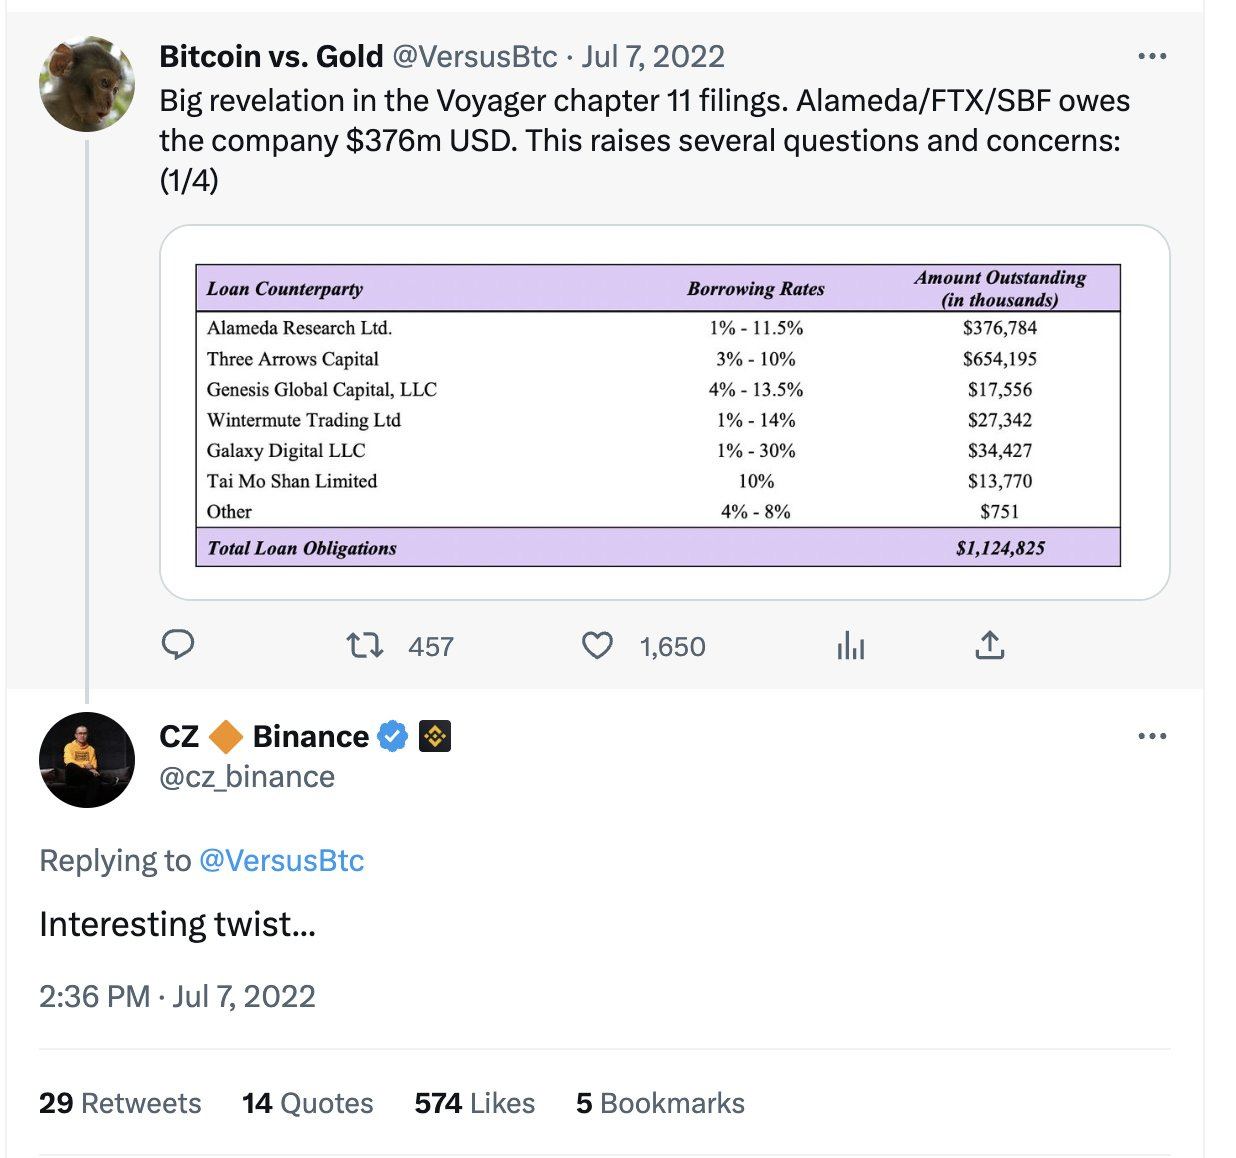
Task: Retweet the Bitcoin vs. Gold tweet
Action: tap(365, 645)
